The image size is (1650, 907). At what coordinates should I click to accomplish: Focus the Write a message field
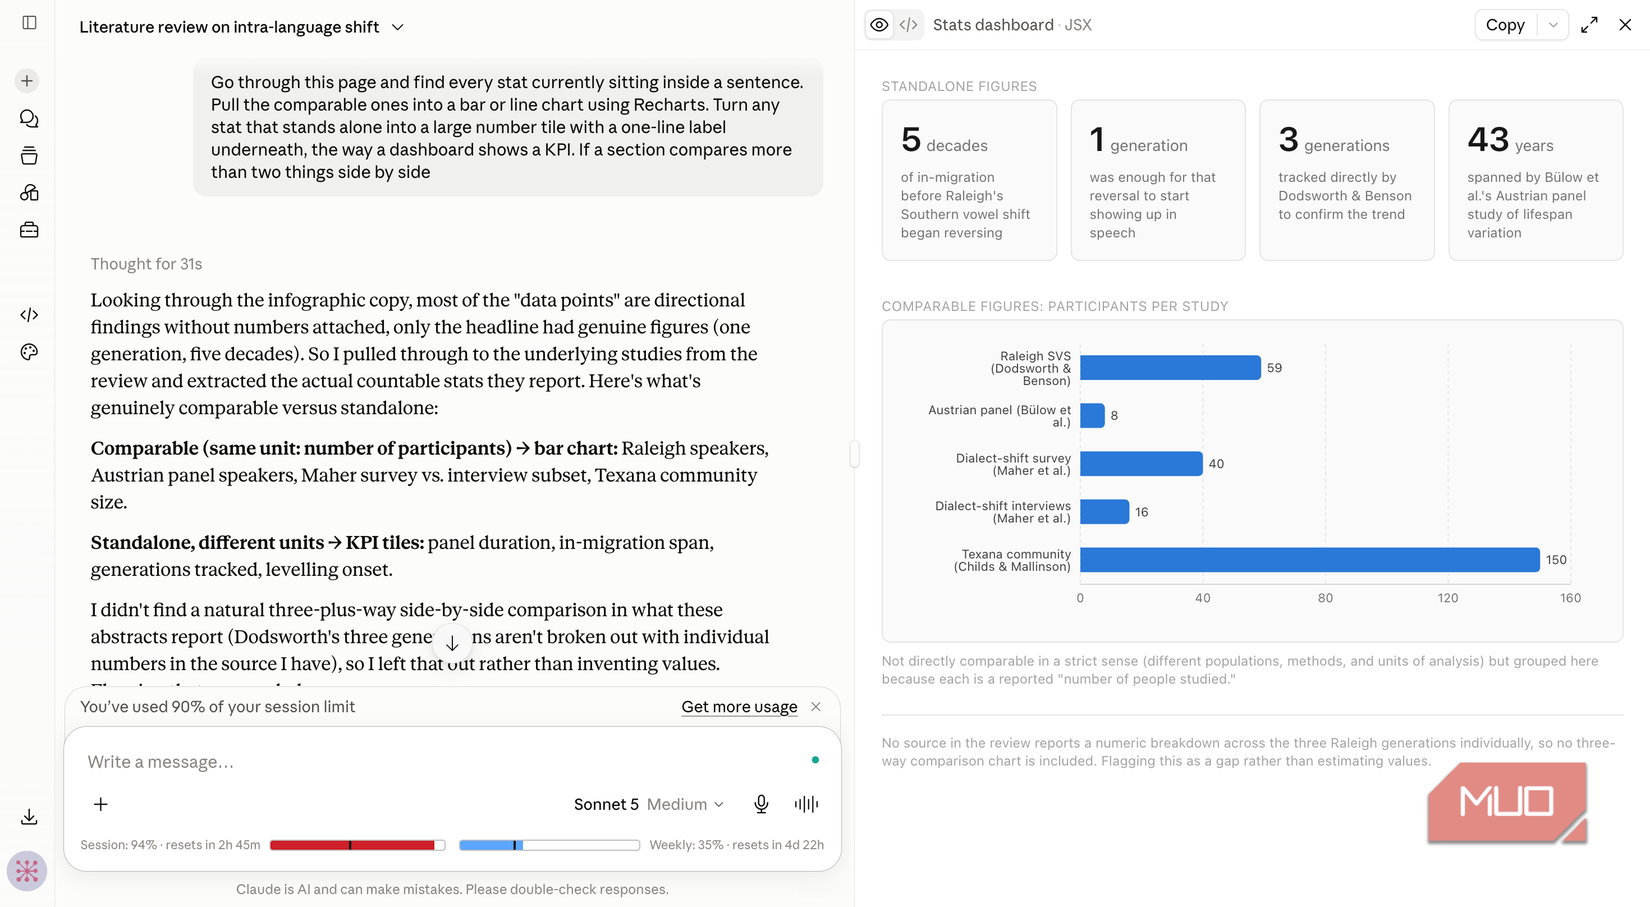point(440,762)
